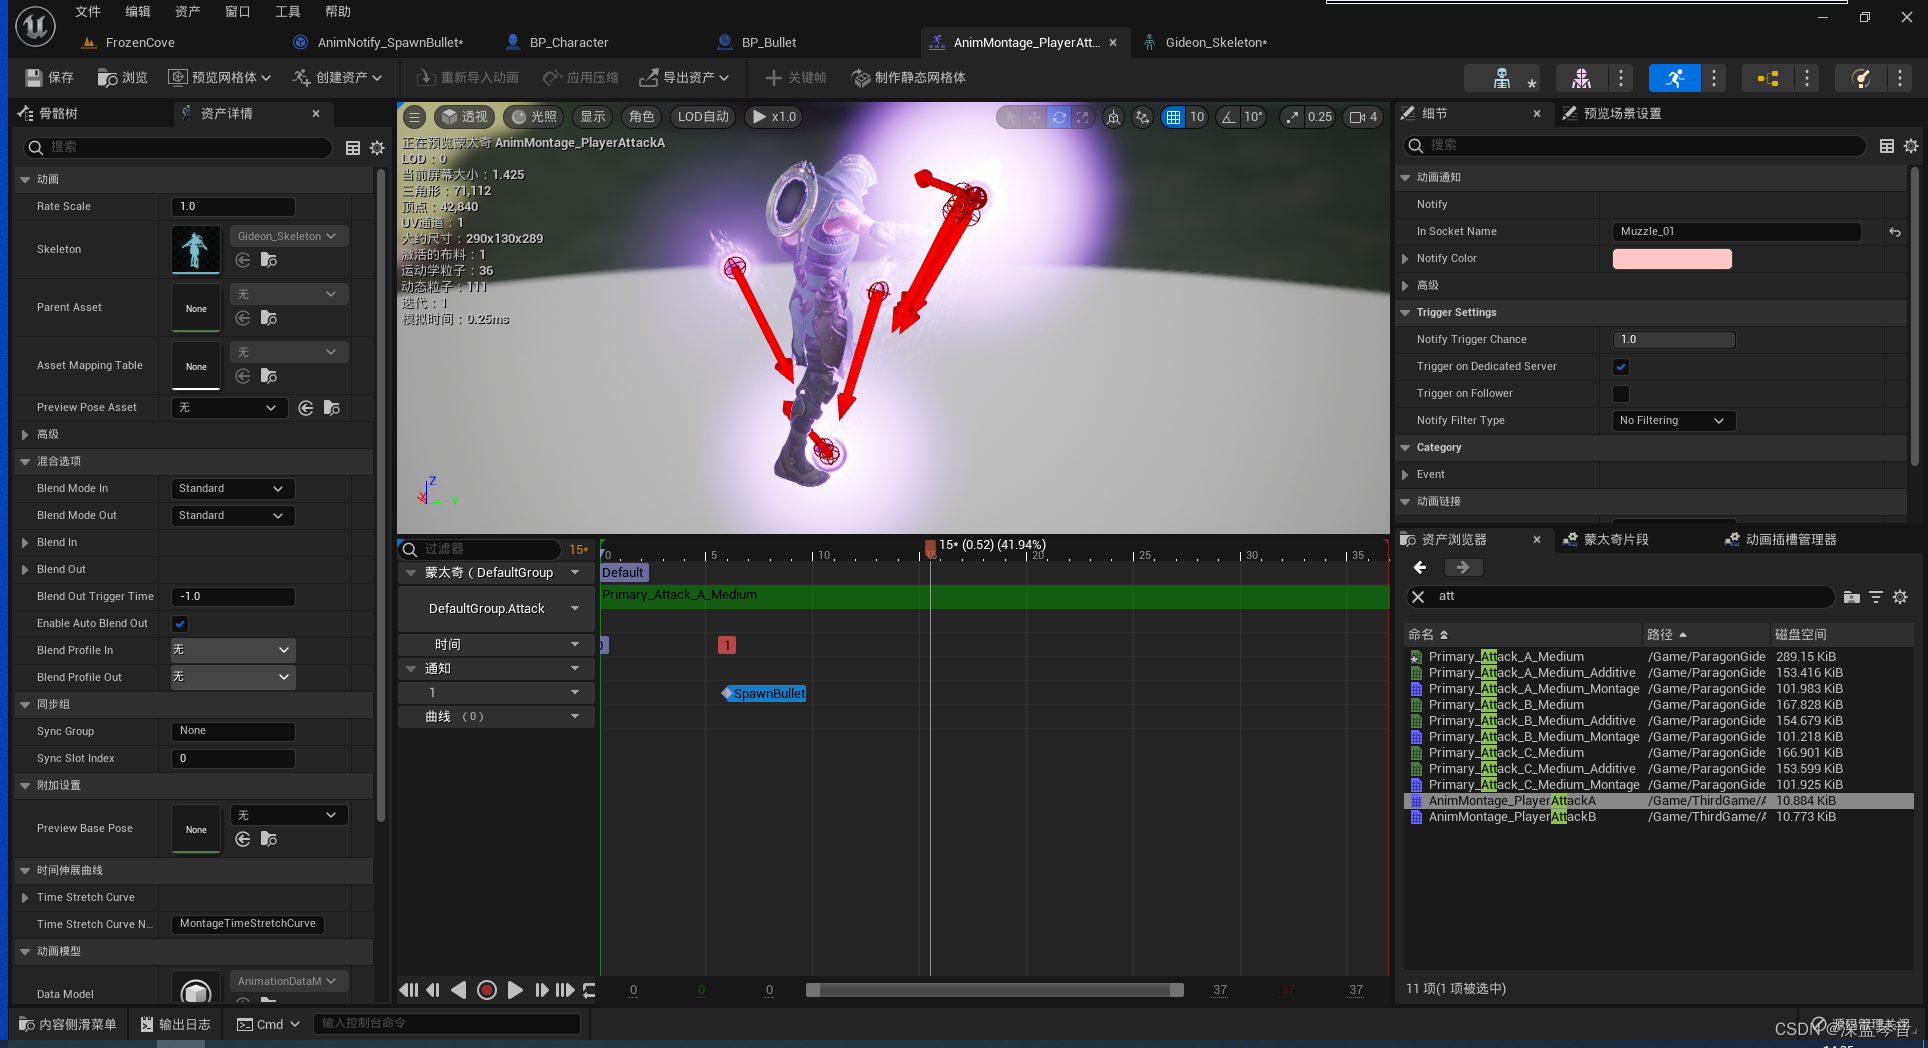Open the Blend Mode Out dropdown
The height and width of the screenshot is (1048, 1928).
pos(232,516)
